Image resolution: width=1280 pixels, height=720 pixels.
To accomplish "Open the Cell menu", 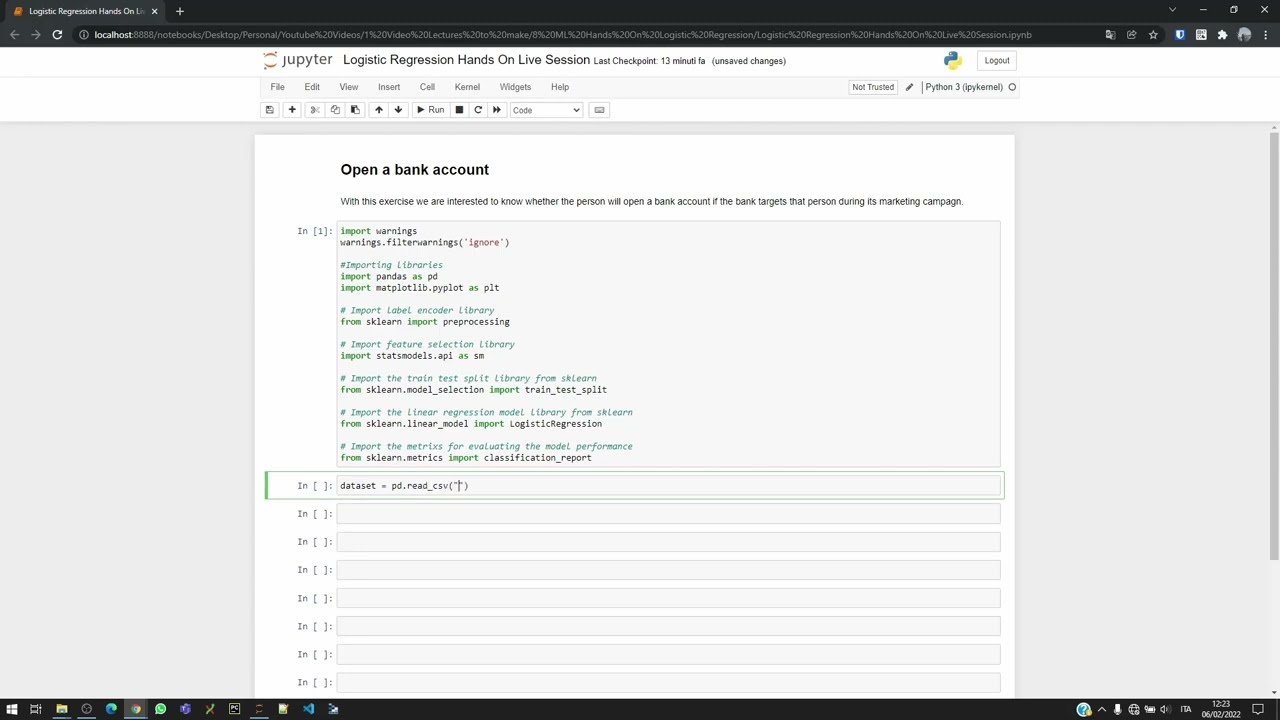I will point(427,87).
